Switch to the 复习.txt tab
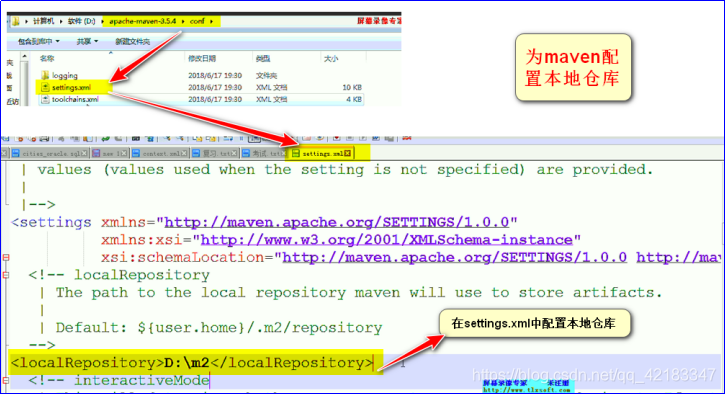The image size is (726, 394). 215,153
